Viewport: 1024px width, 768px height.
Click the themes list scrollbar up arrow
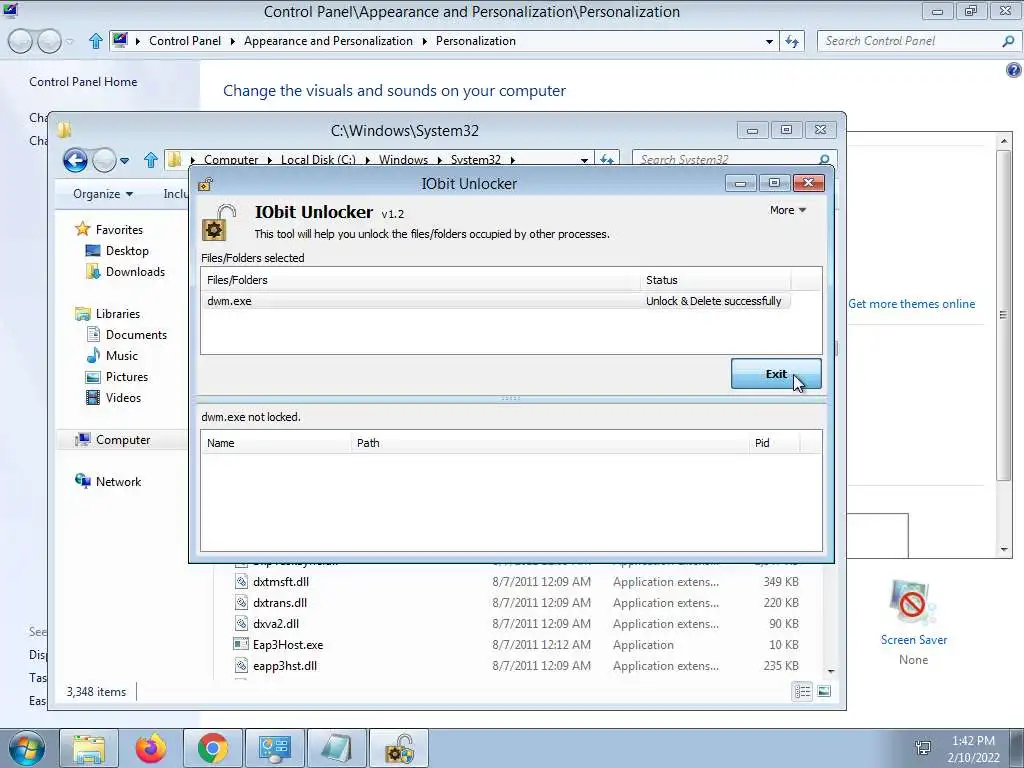pos(1004,141)
